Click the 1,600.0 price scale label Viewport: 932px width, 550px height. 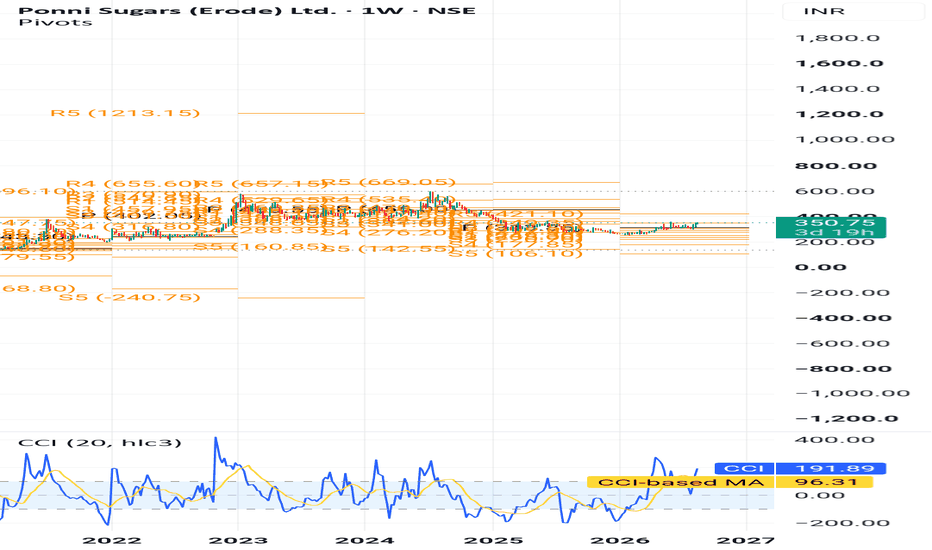point(839,64)
